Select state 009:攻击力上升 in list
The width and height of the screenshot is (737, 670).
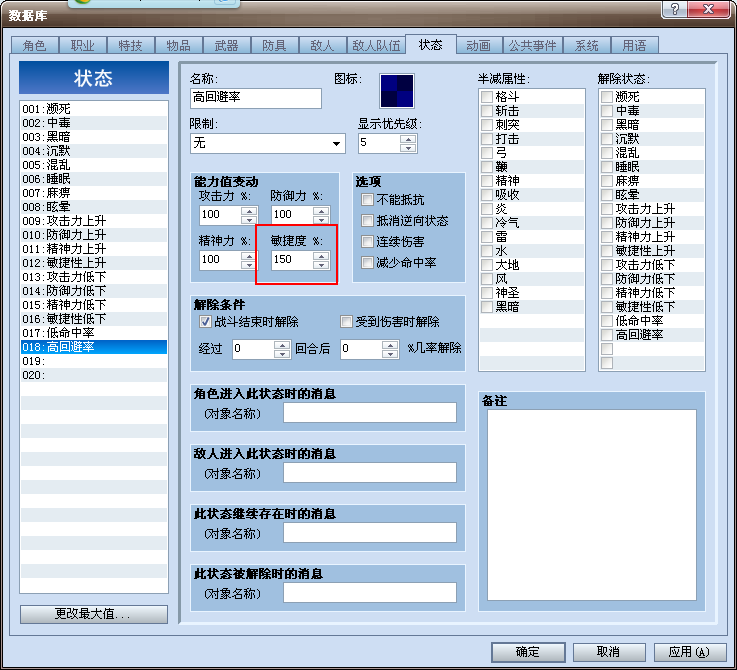click(x=94, y=221)
